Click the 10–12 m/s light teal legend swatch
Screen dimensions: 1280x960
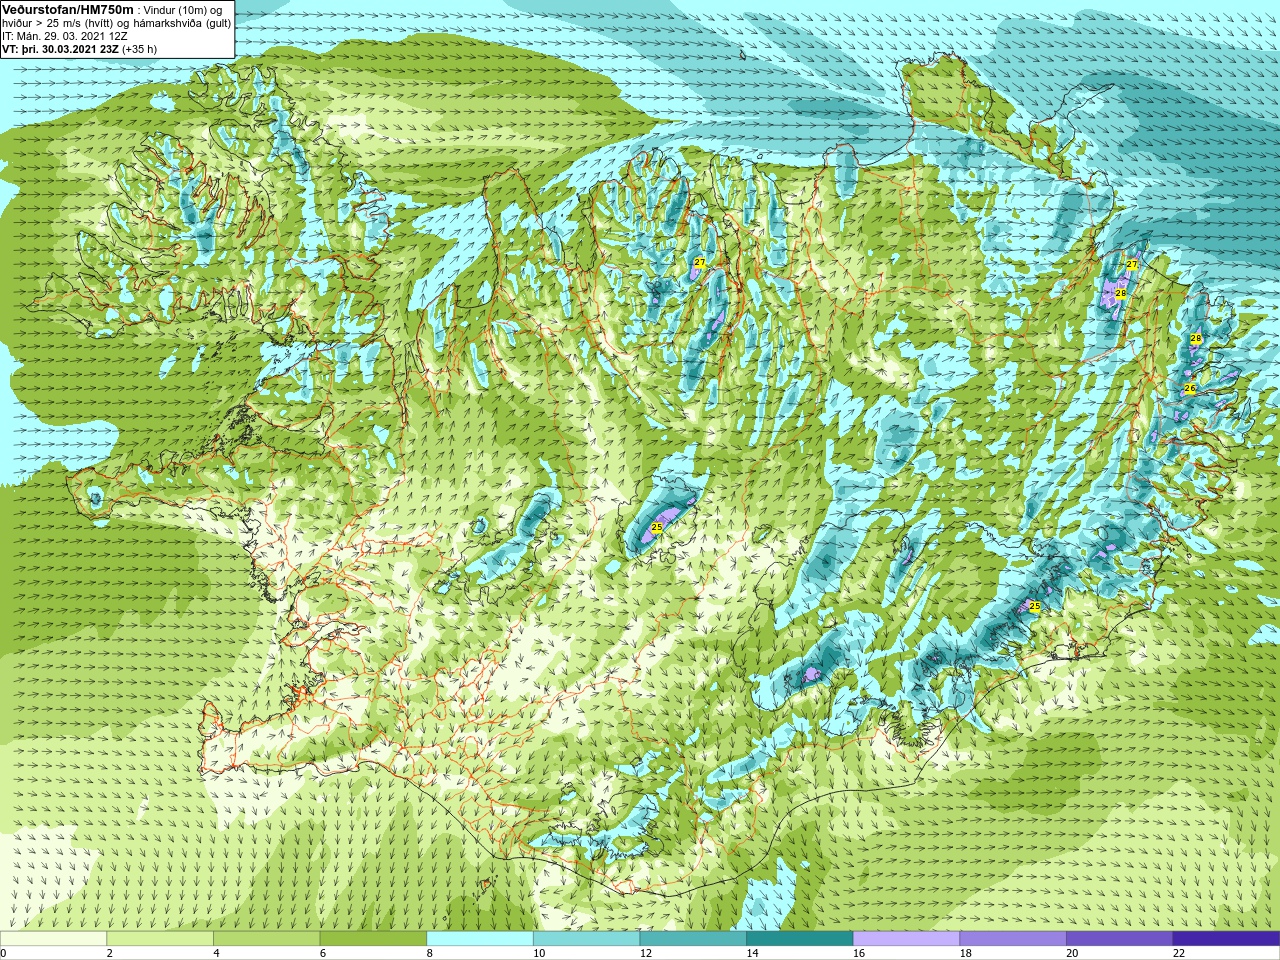click(586, 939)
